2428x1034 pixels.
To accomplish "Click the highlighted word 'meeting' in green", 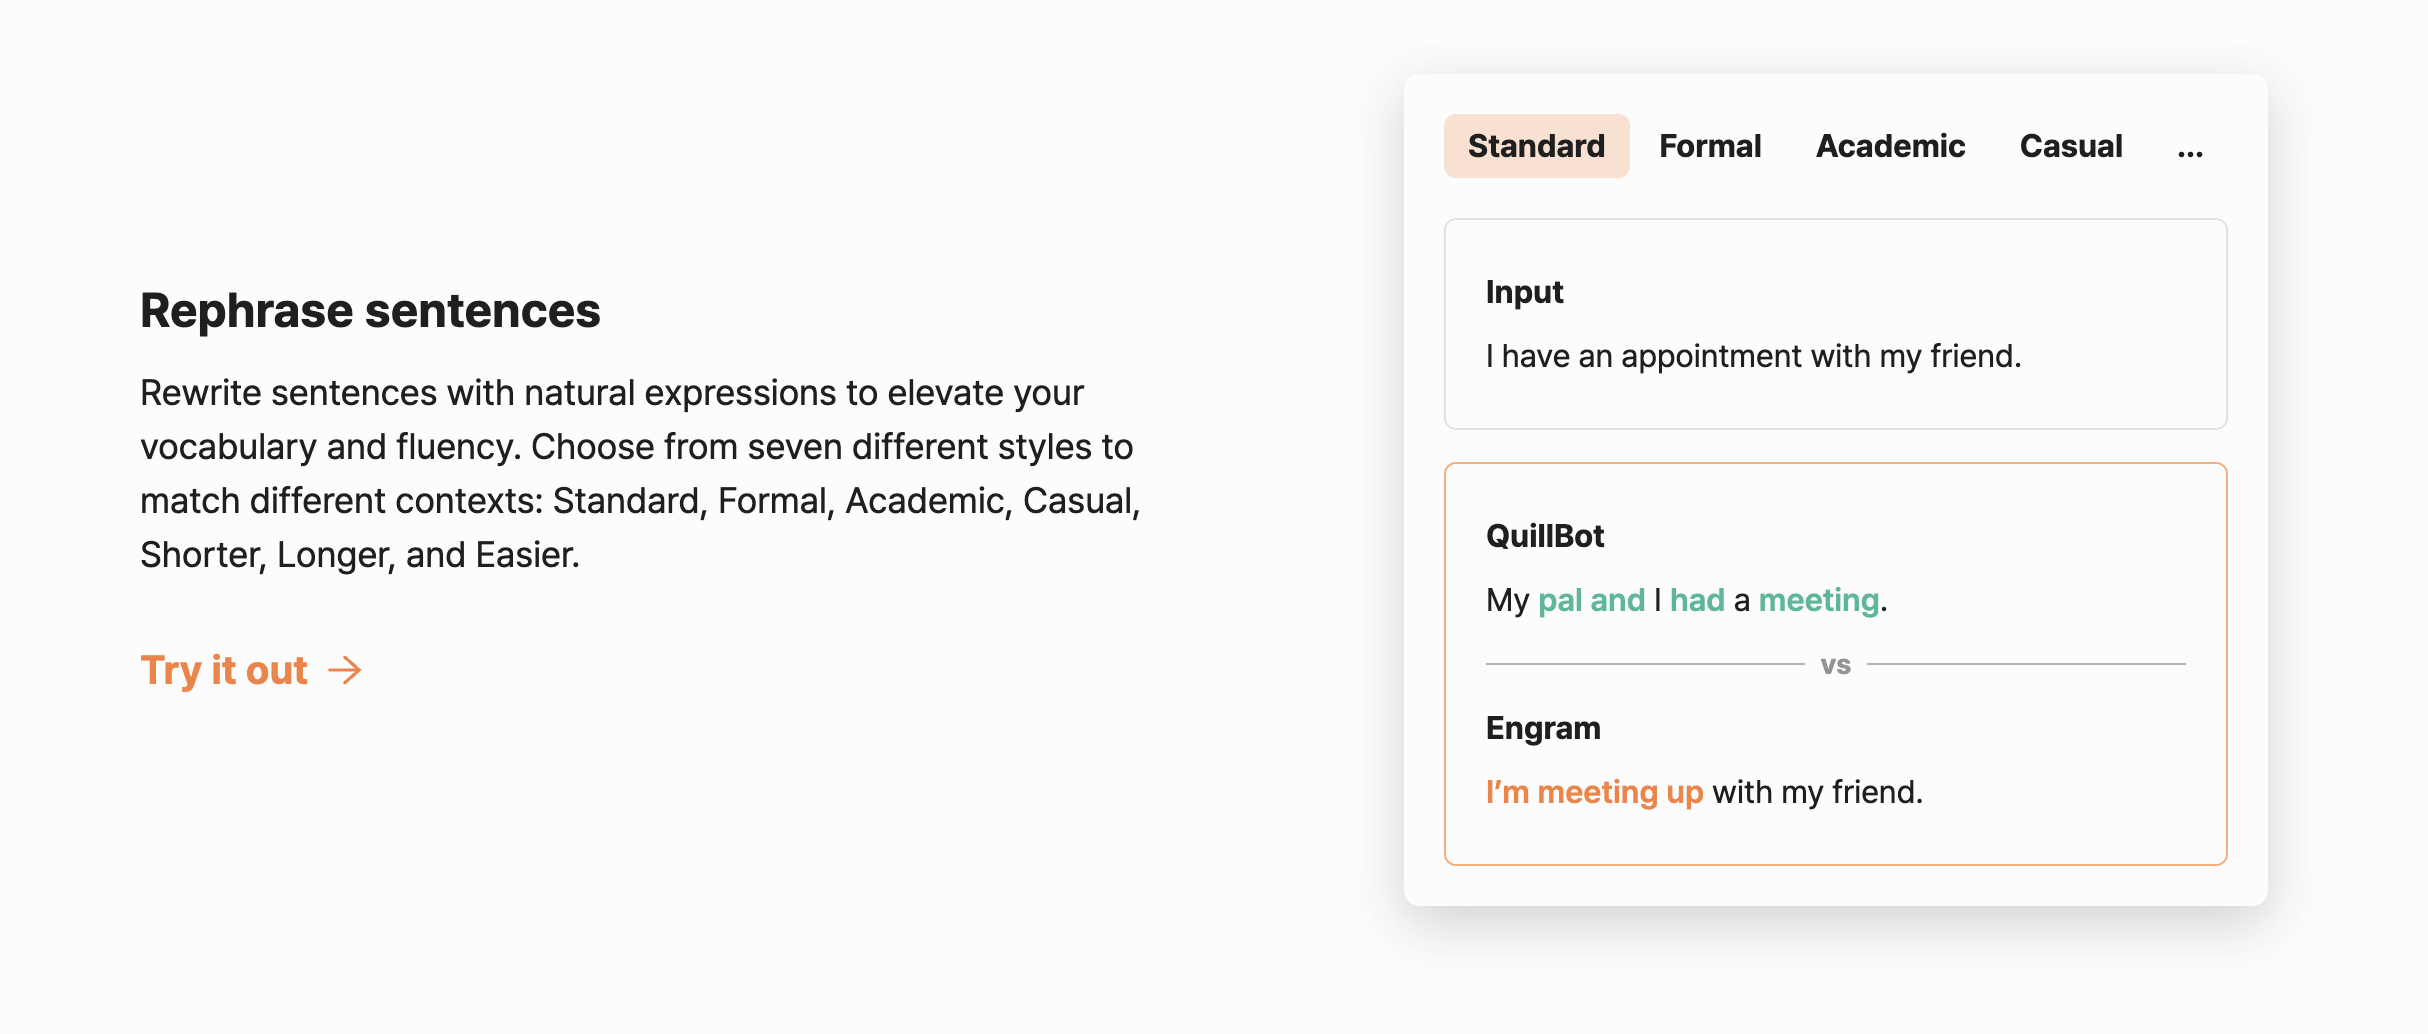I will pyautogui.click(x=1819, y=600).
